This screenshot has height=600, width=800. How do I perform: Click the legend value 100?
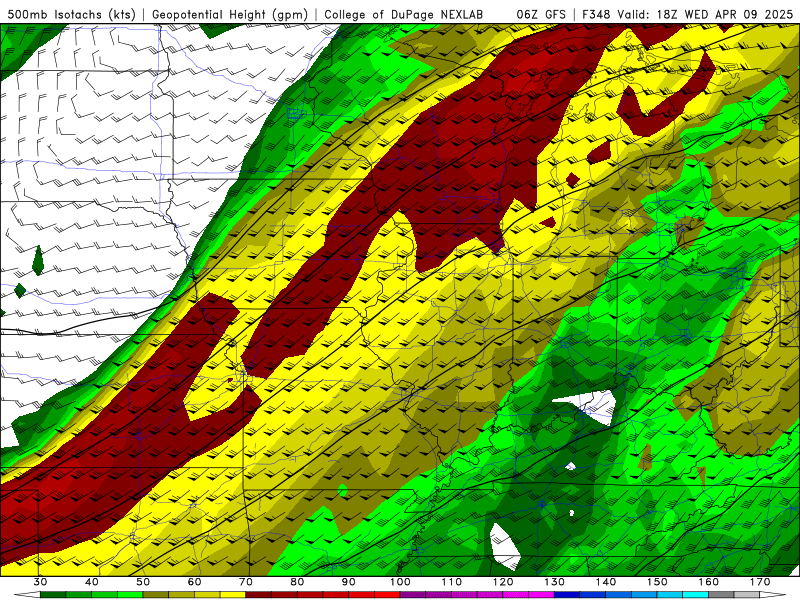tap(400, 582)
